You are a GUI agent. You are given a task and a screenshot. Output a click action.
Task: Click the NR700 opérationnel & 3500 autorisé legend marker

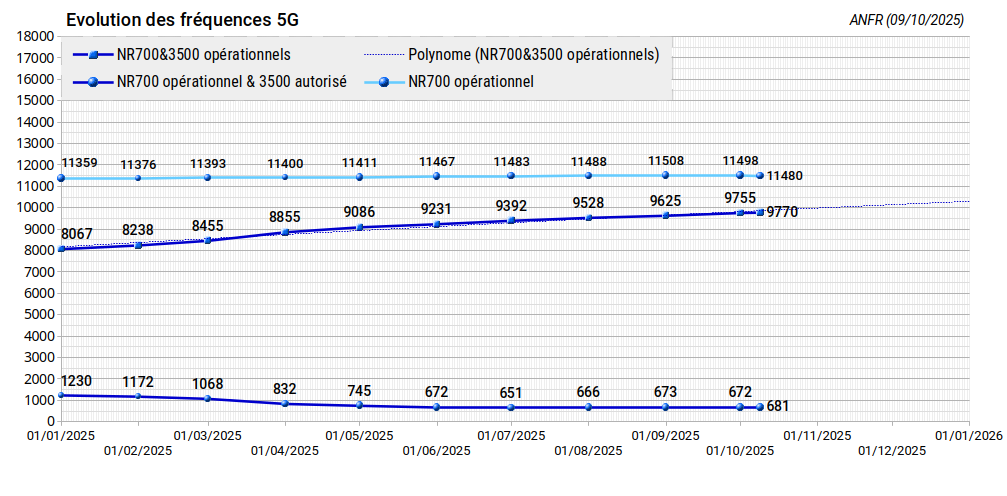92,82
